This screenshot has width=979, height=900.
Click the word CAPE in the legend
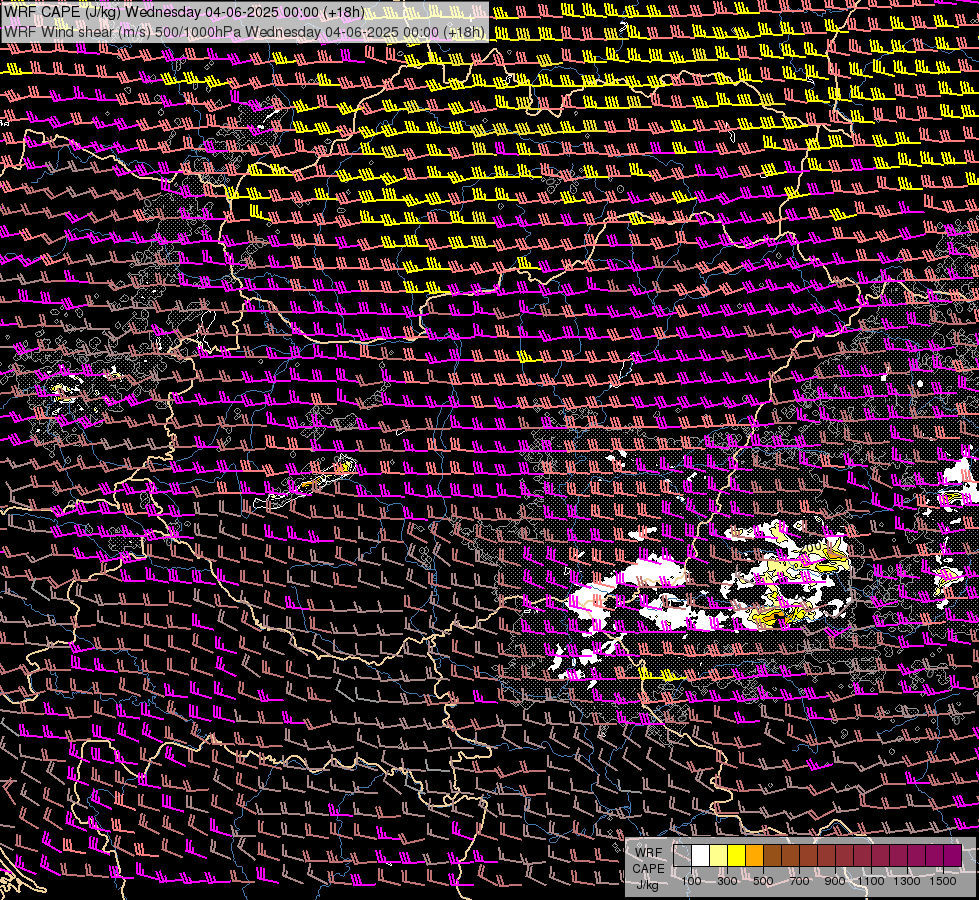click(x=648, y=869)
